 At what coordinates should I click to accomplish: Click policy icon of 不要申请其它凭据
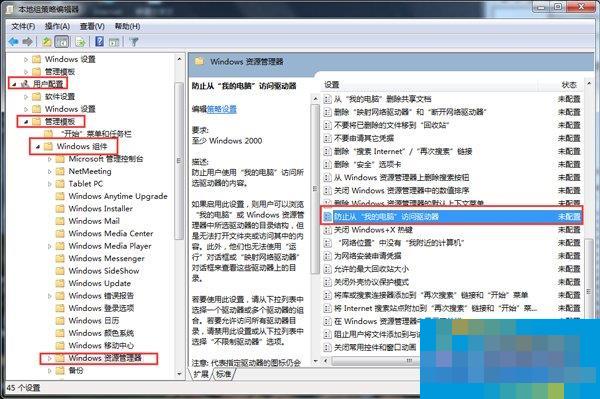click(x=327, y=138)
